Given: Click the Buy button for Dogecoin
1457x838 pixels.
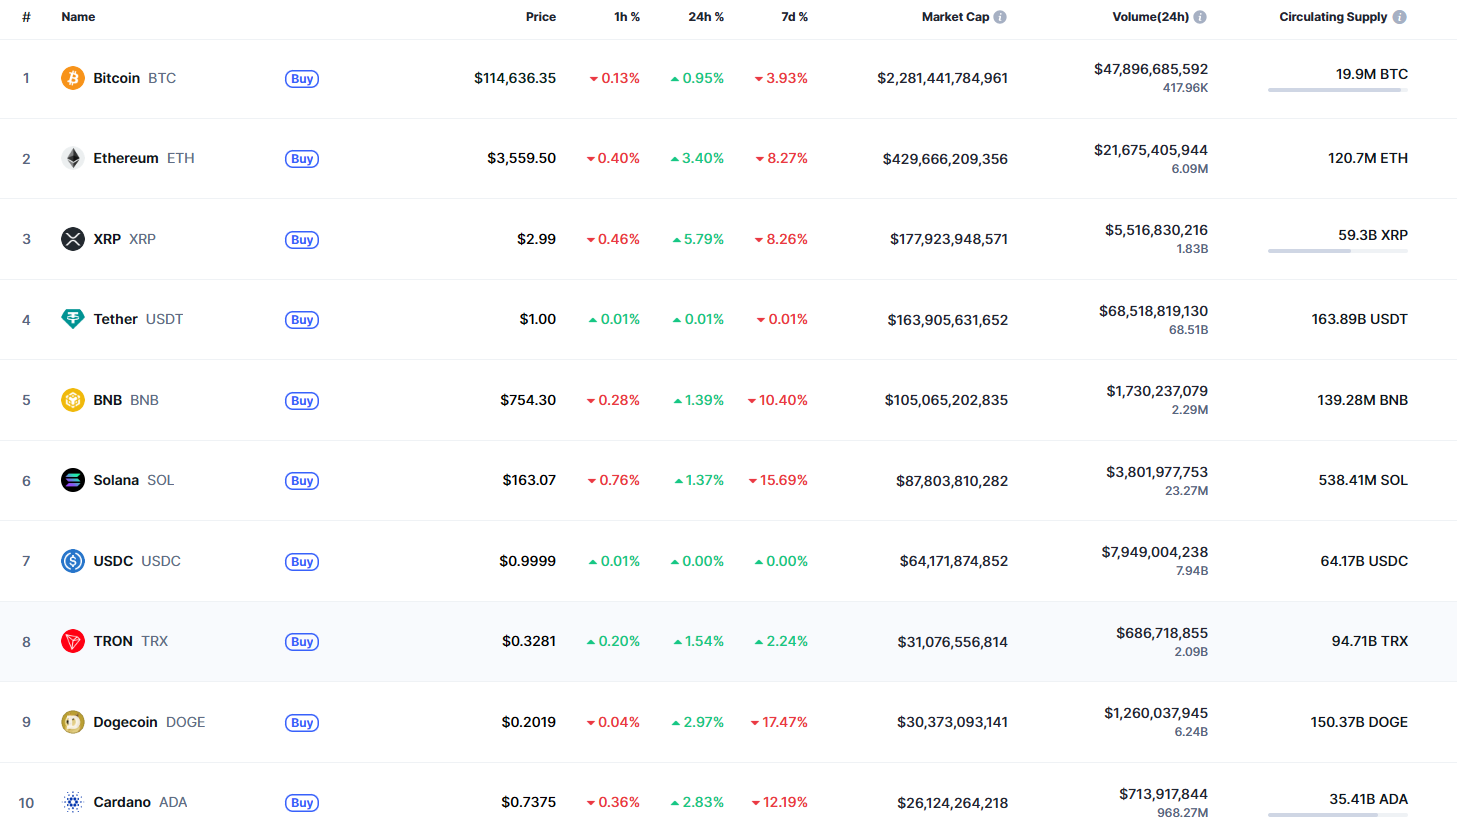Looking at the screenshot, I should (302, 723).
